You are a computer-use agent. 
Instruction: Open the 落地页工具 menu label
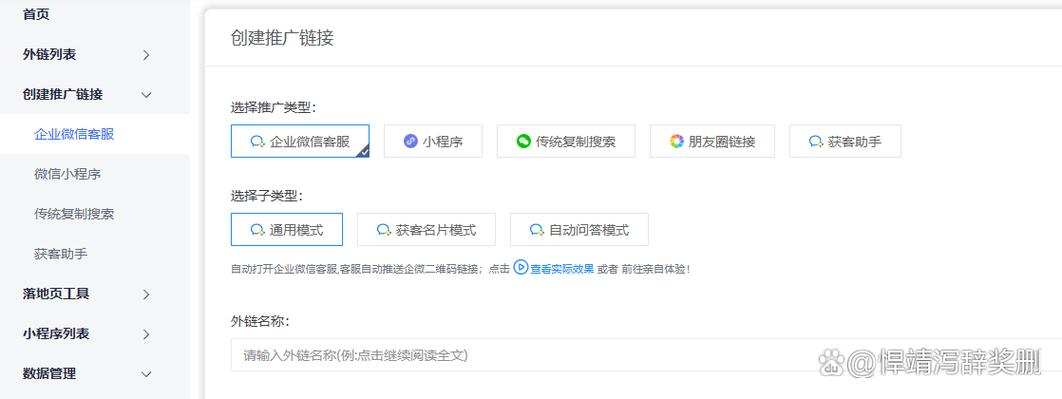pyautogui.click(x=56, y=294)
